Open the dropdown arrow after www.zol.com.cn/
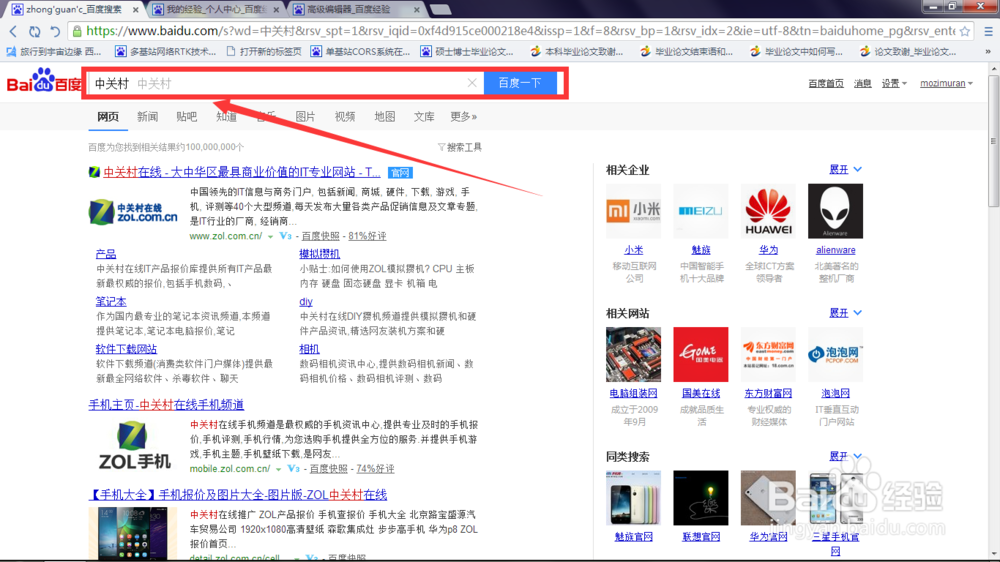This screenshot has height=562, width=1000. [270, 237]
